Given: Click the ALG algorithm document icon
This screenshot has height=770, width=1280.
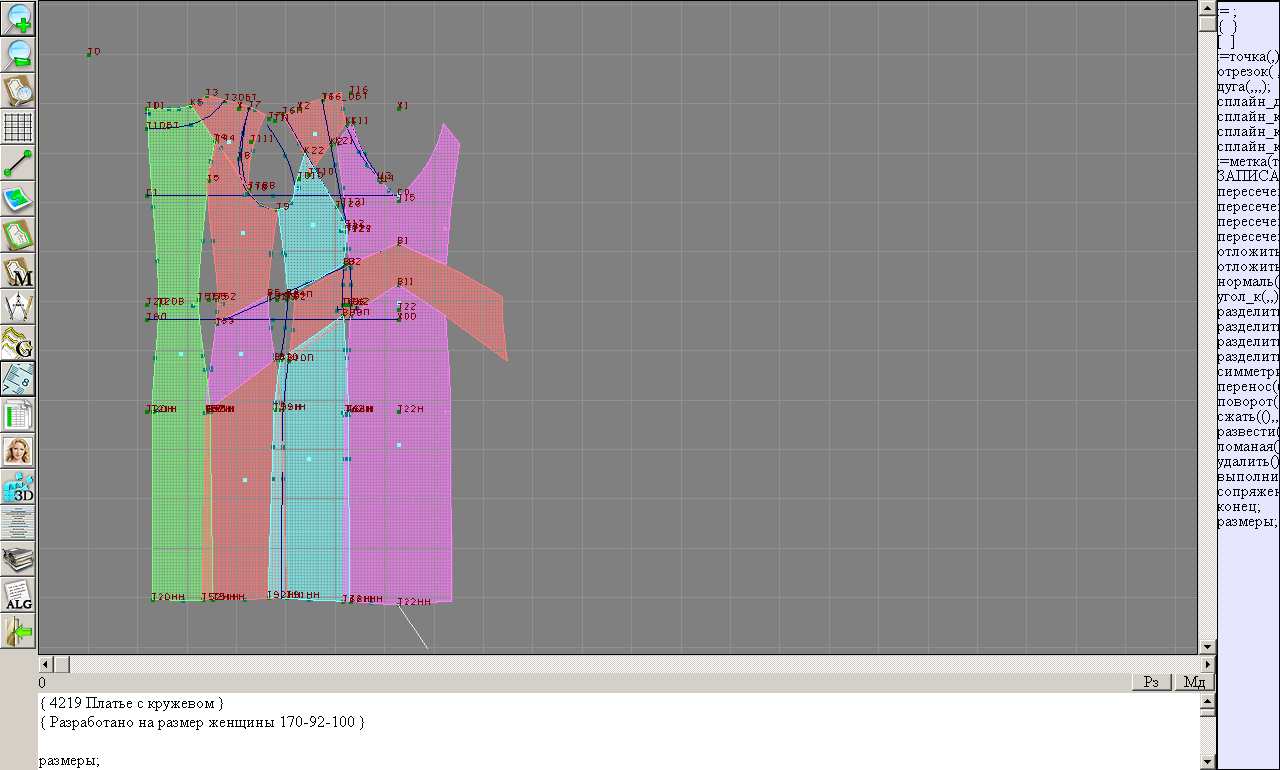Looking at the screenshot, I should (x=18, y=595).
